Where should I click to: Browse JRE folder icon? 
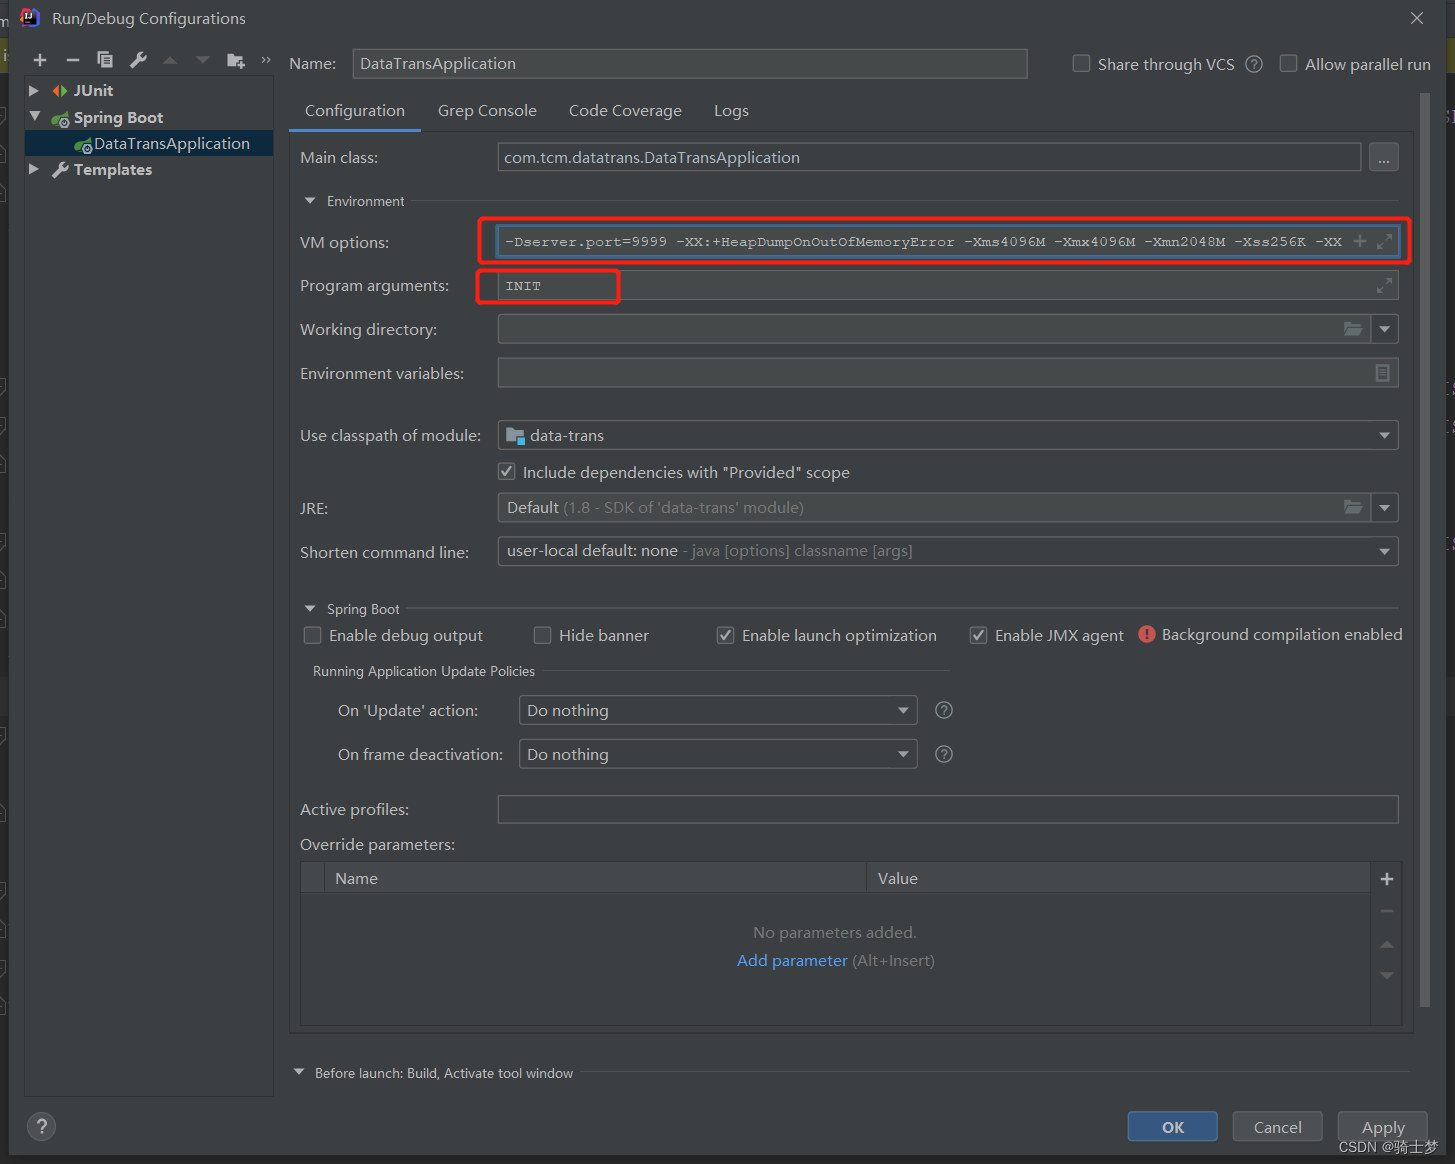click(1353, 507)
